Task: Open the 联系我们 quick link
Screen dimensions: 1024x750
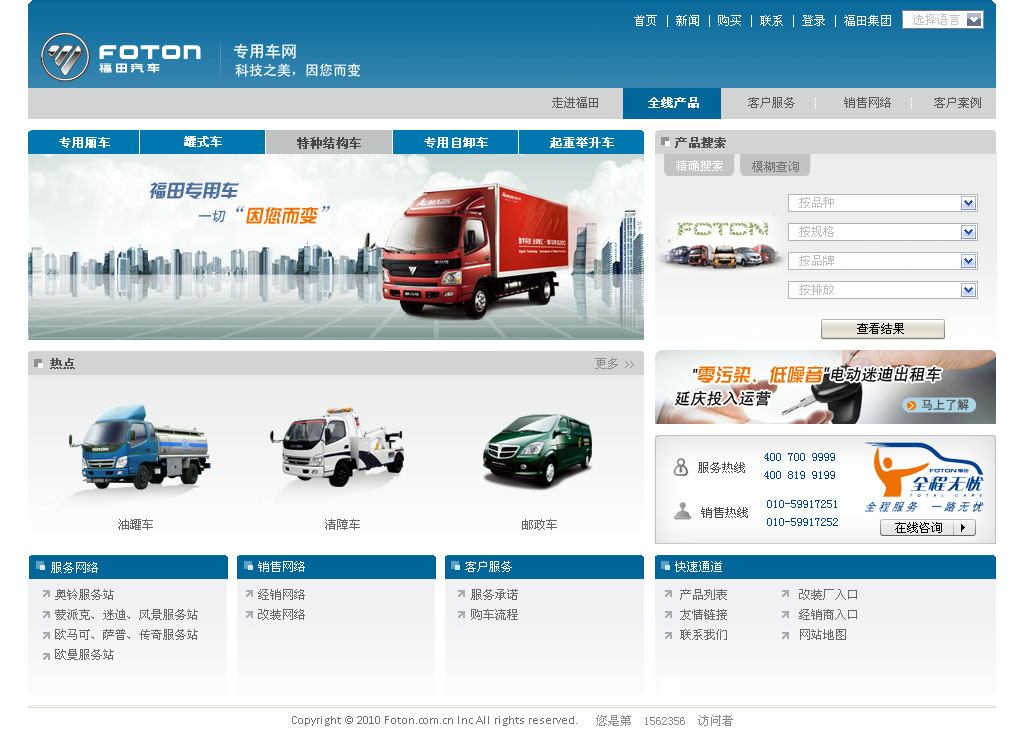Action: coord(703,635)
